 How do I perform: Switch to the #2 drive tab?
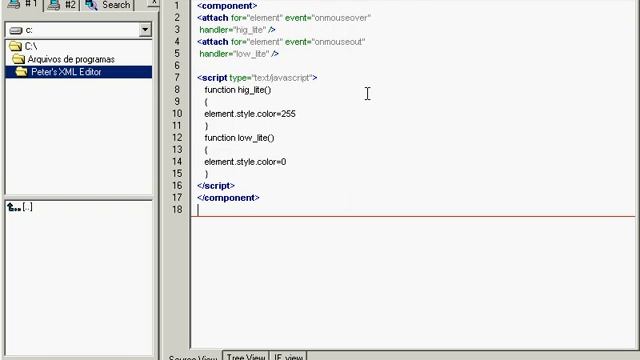point(62,5)
